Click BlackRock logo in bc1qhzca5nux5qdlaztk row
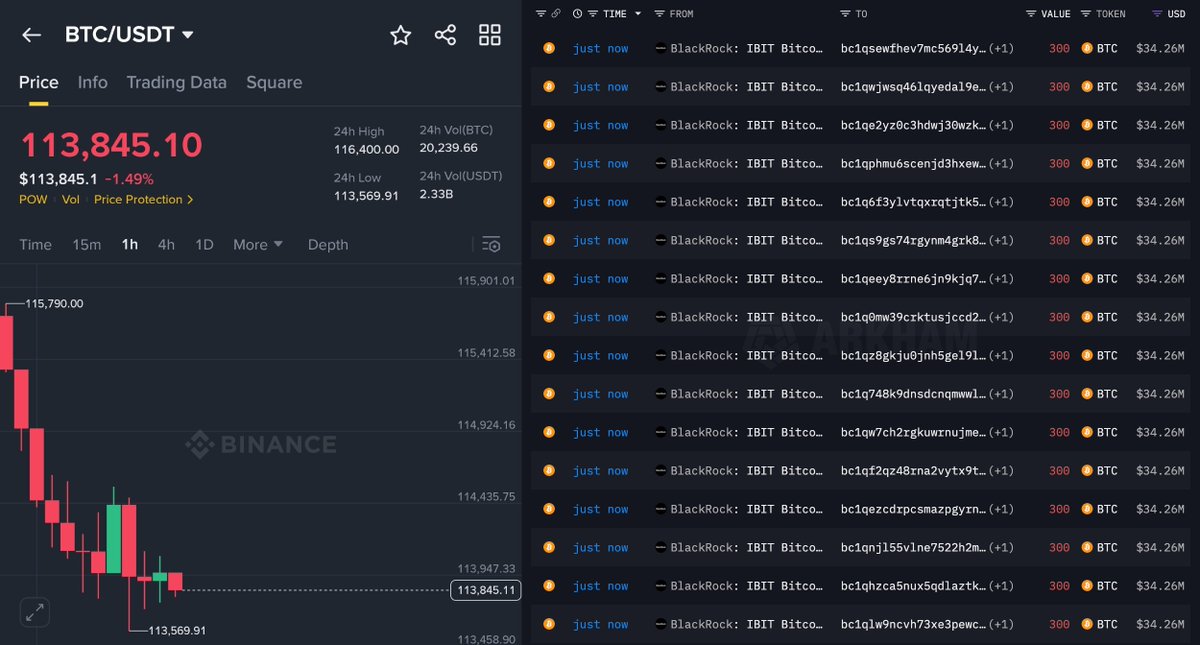The image size is (1200, 645). [661, 586]
